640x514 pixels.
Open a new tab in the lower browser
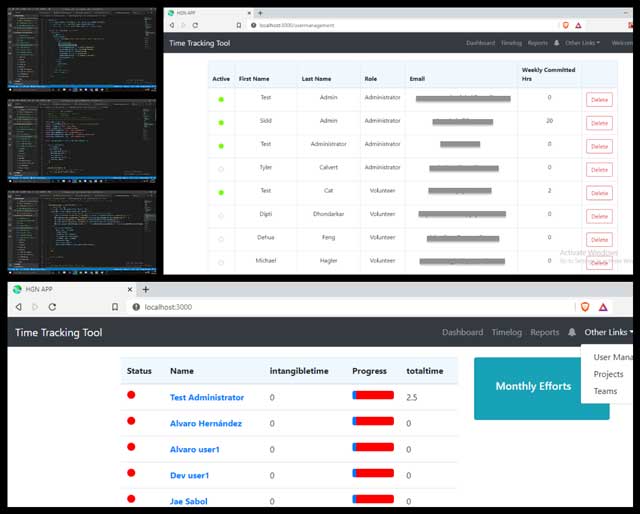(x=145, y=289)
